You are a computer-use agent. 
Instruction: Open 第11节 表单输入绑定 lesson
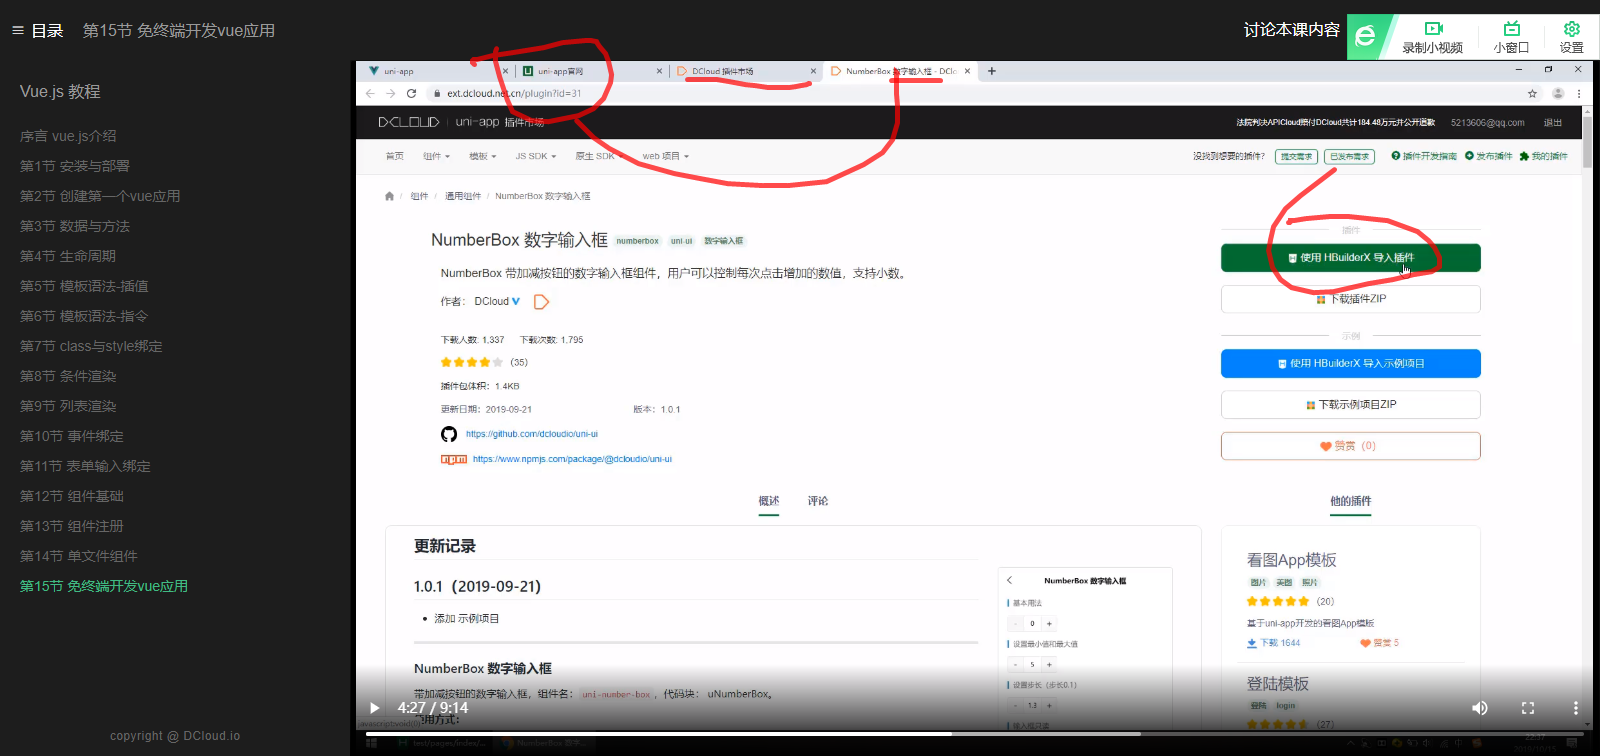pyautogui.click(x=85, y=466)
